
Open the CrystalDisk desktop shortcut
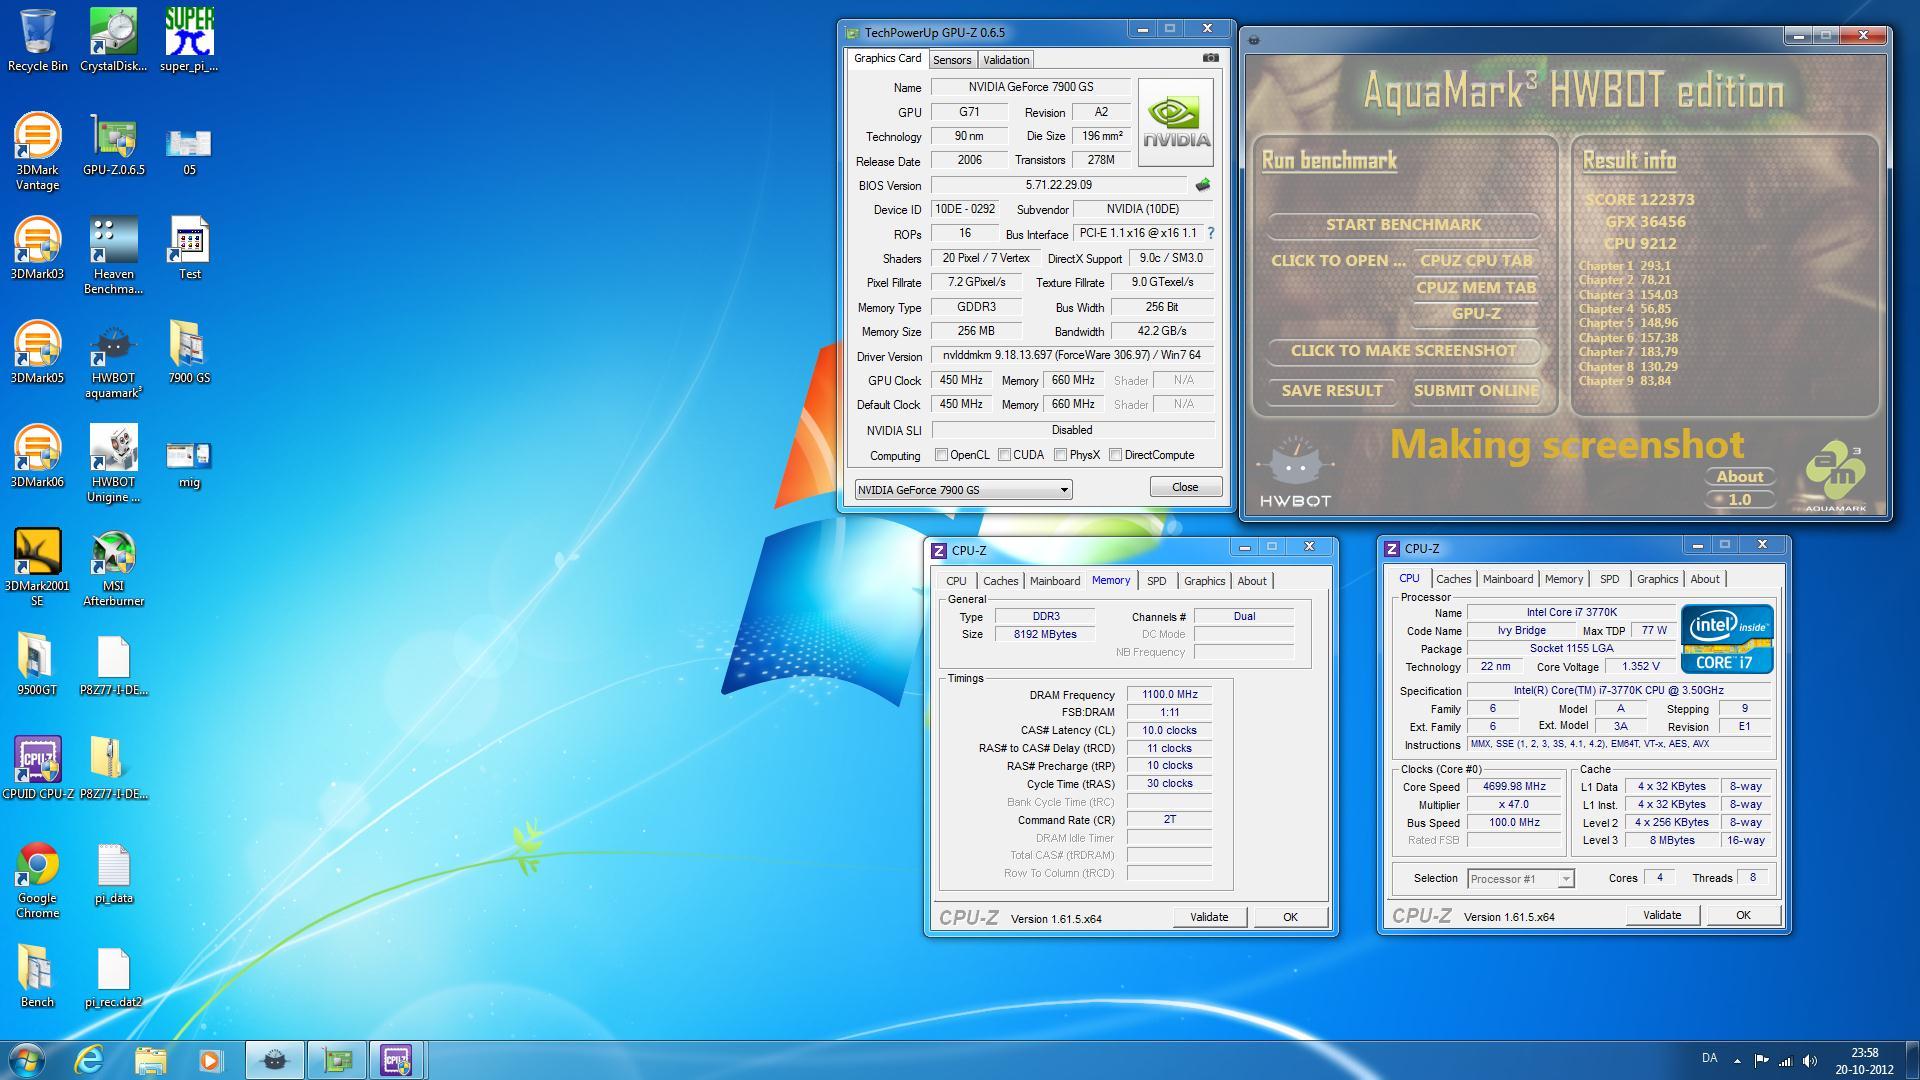pos(113,40)
